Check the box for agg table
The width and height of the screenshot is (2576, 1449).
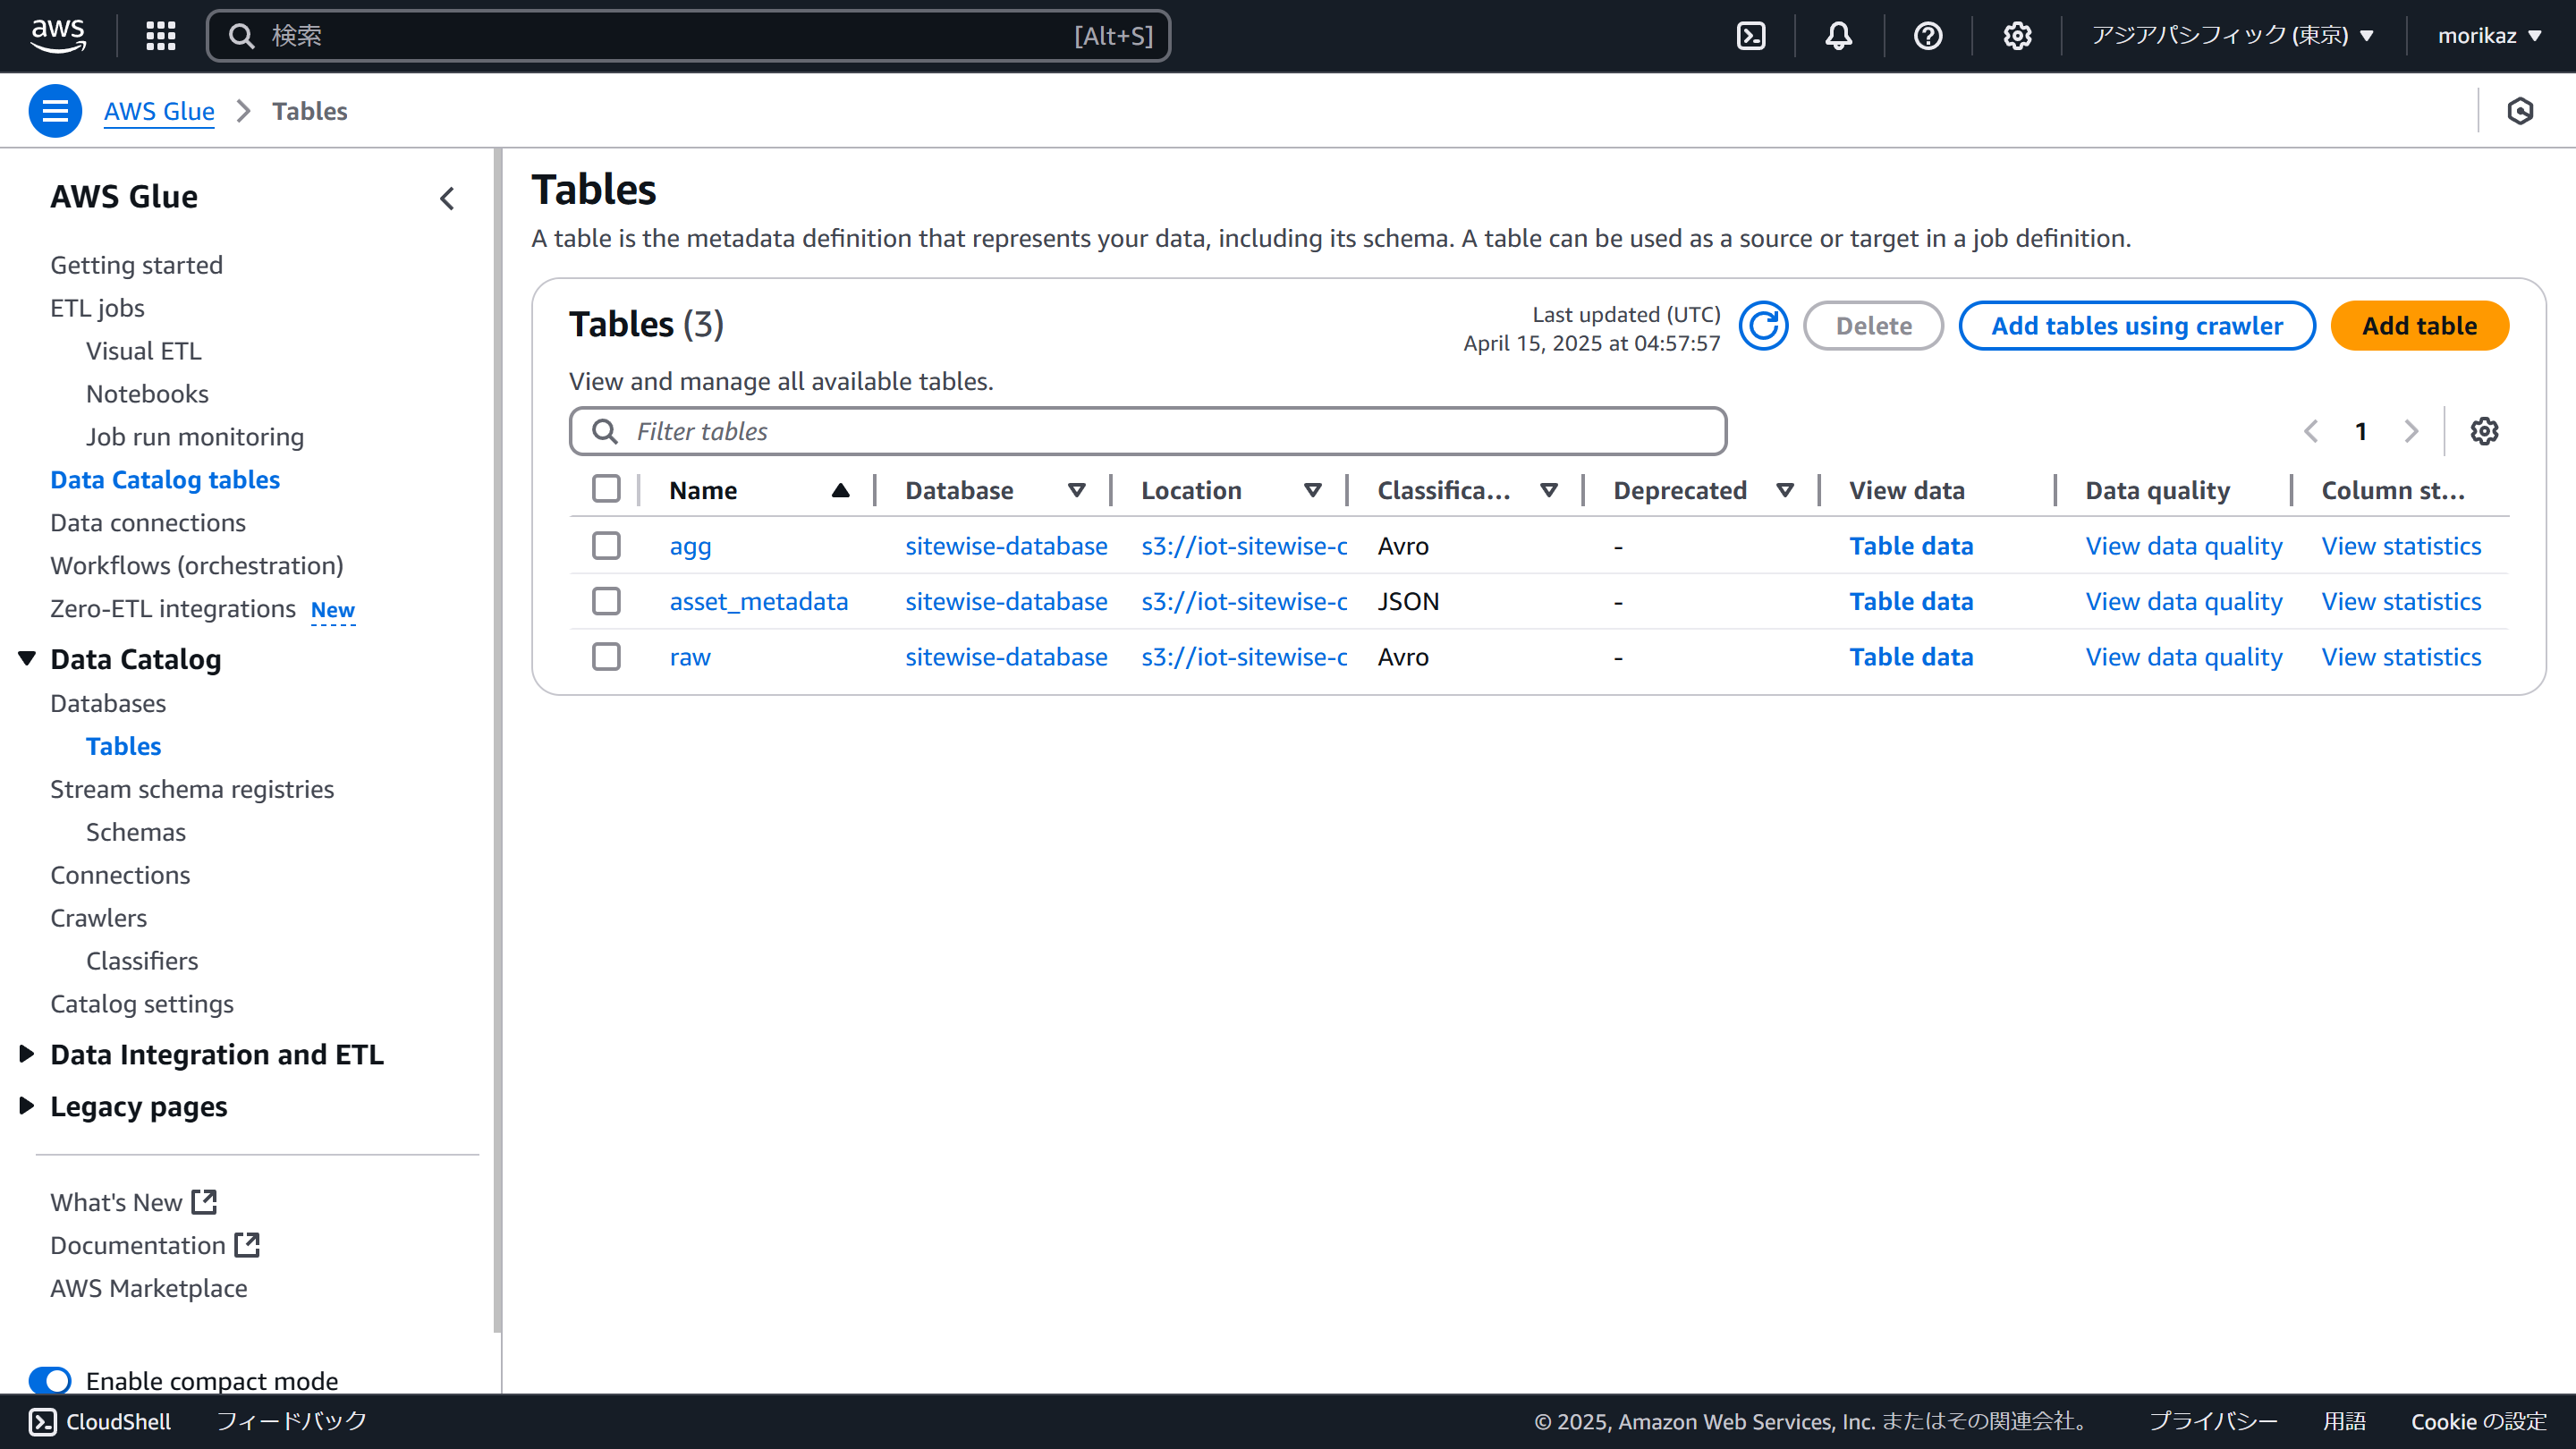point(606,546)
